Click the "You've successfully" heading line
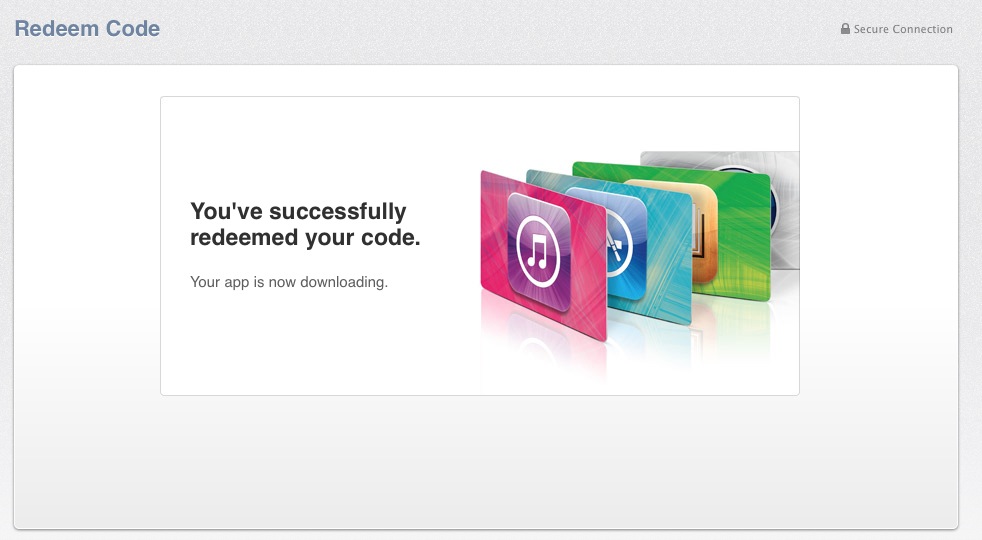Image resolution: width=982 pixels, height=540 pixels. 298,211
